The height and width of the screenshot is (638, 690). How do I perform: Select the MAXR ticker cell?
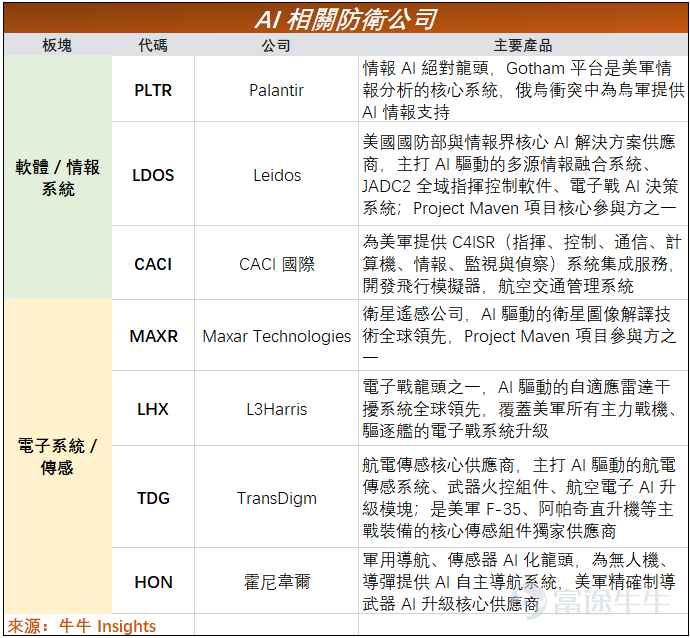(x=153, y=336)
